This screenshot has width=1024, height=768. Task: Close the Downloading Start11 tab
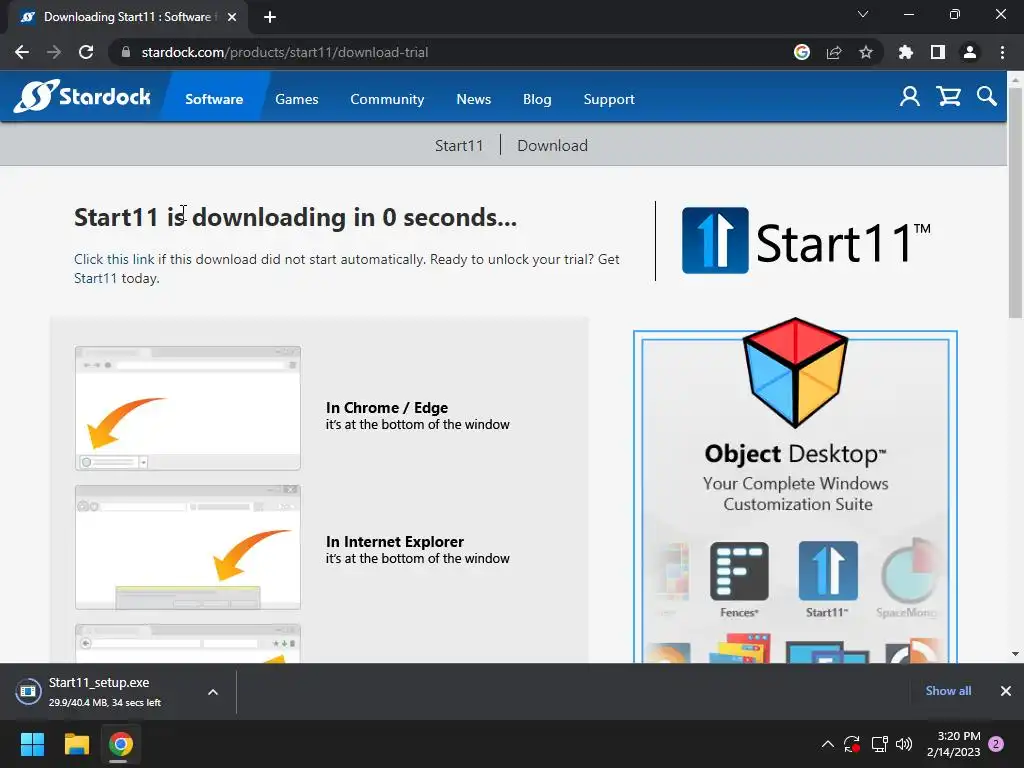(x=232, y=17)
